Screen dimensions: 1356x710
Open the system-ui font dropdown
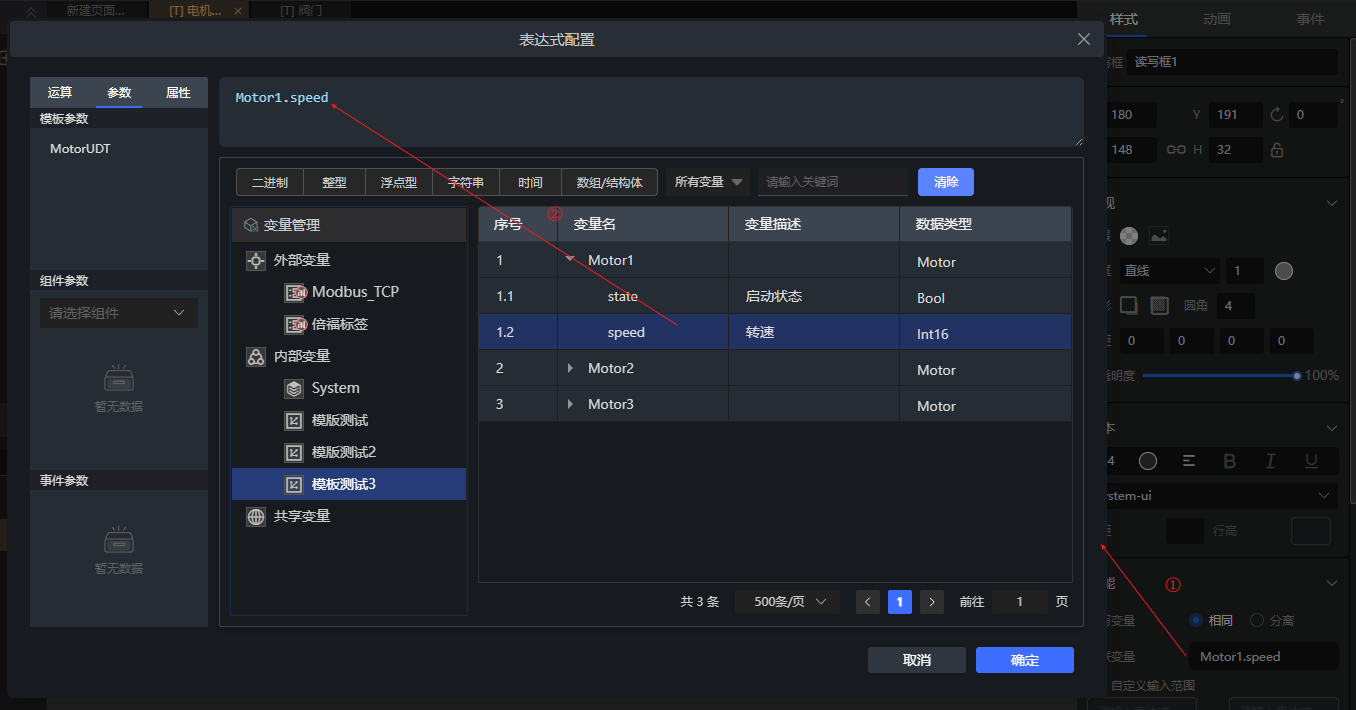click(1222, 495)
